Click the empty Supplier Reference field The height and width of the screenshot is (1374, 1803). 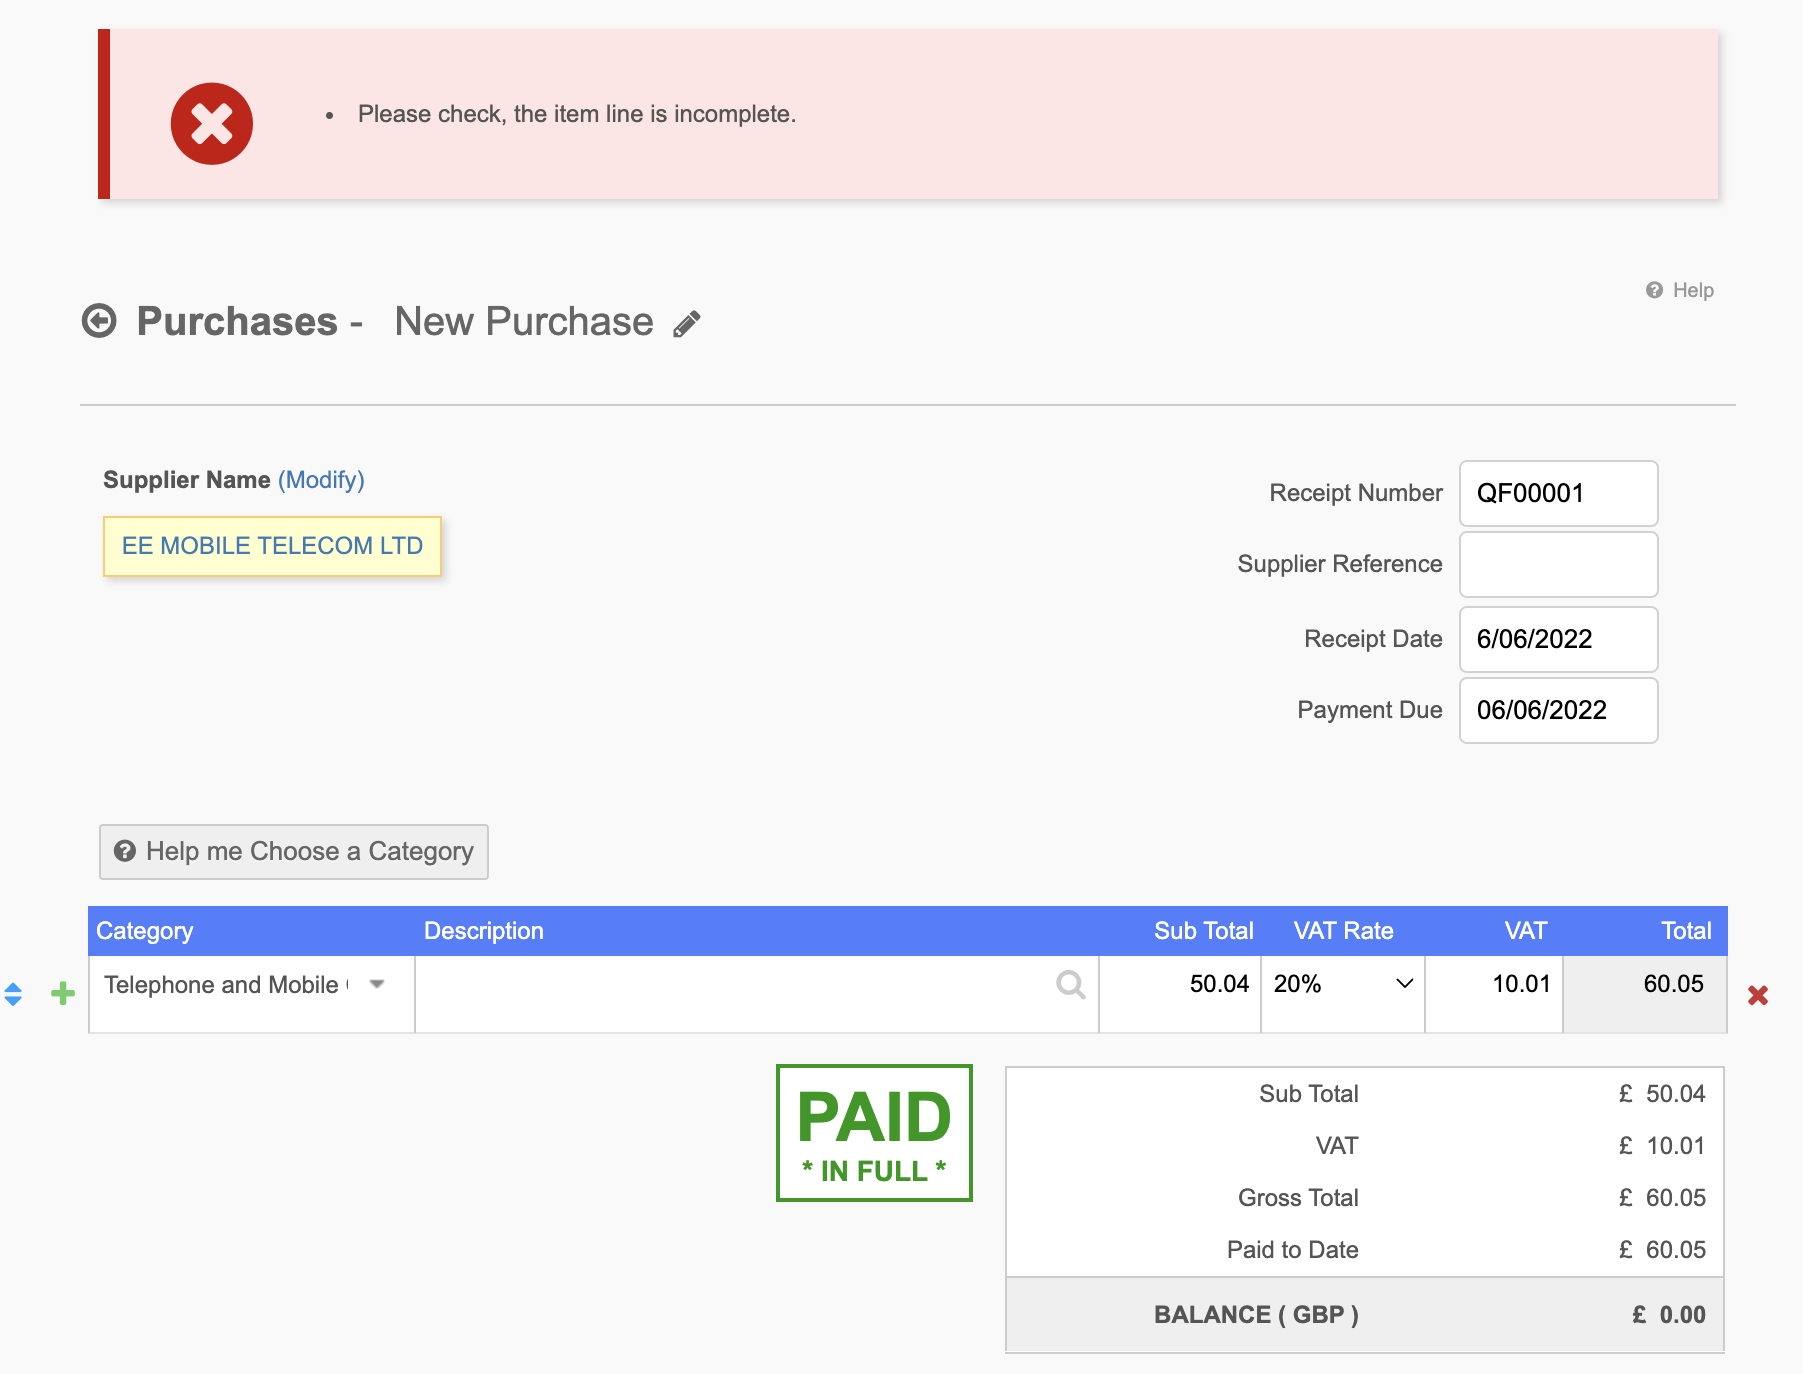click(1558, 564)
